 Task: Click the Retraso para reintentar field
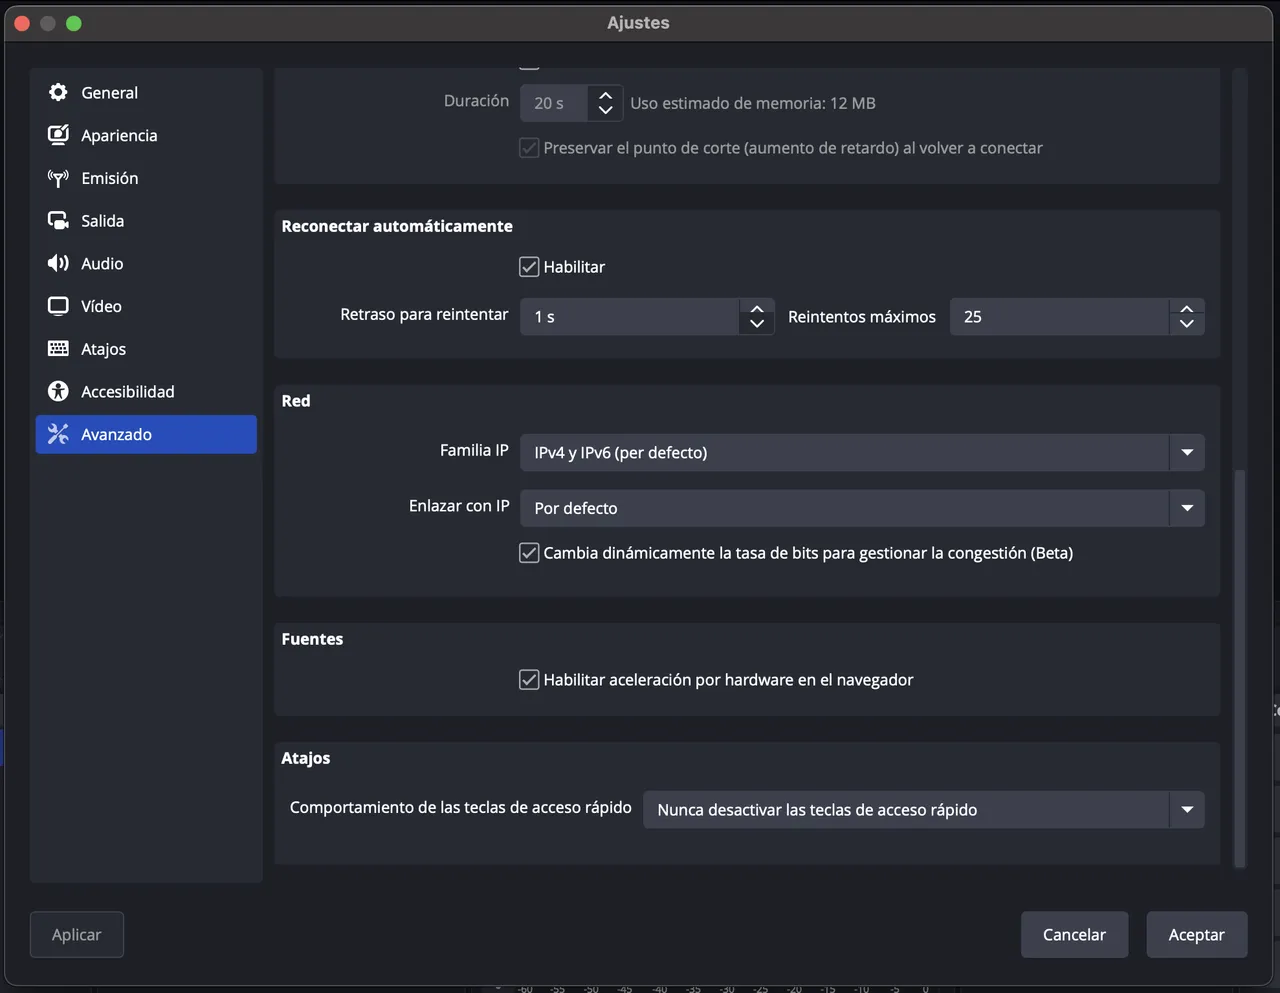[x=630, y=317]
